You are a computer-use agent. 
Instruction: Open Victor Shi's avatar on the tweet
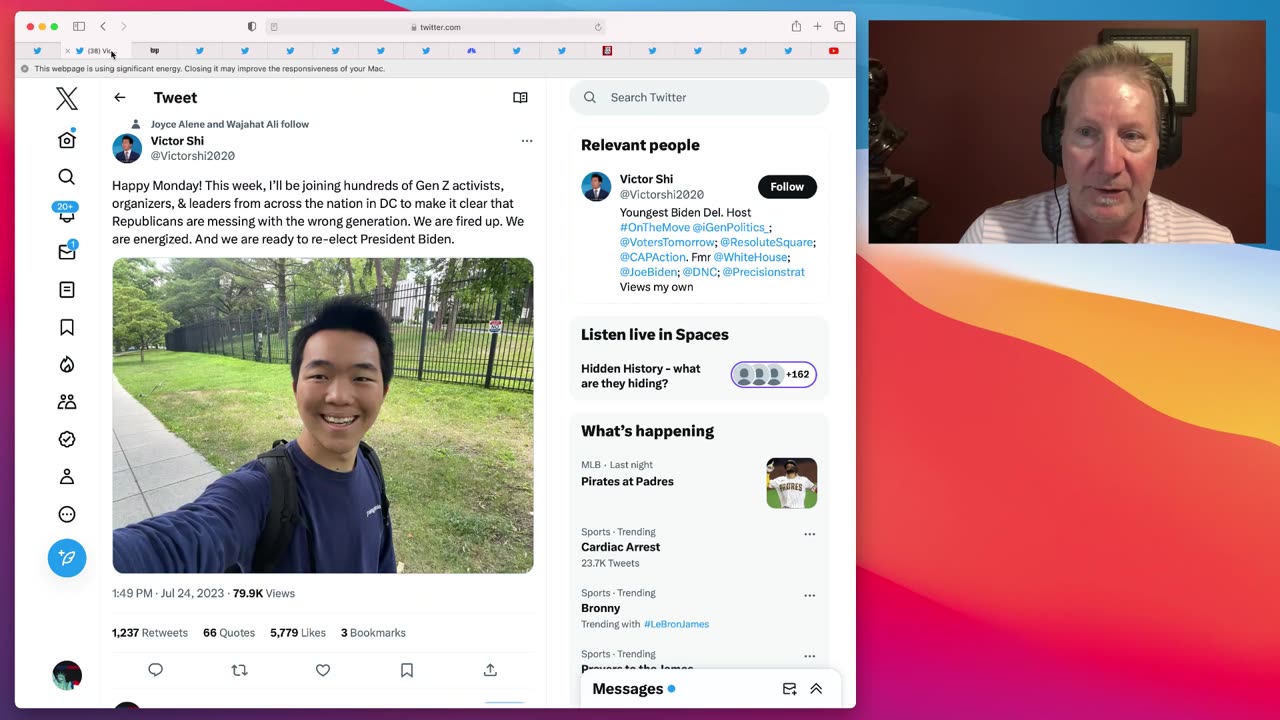click(x=127, y=148)
